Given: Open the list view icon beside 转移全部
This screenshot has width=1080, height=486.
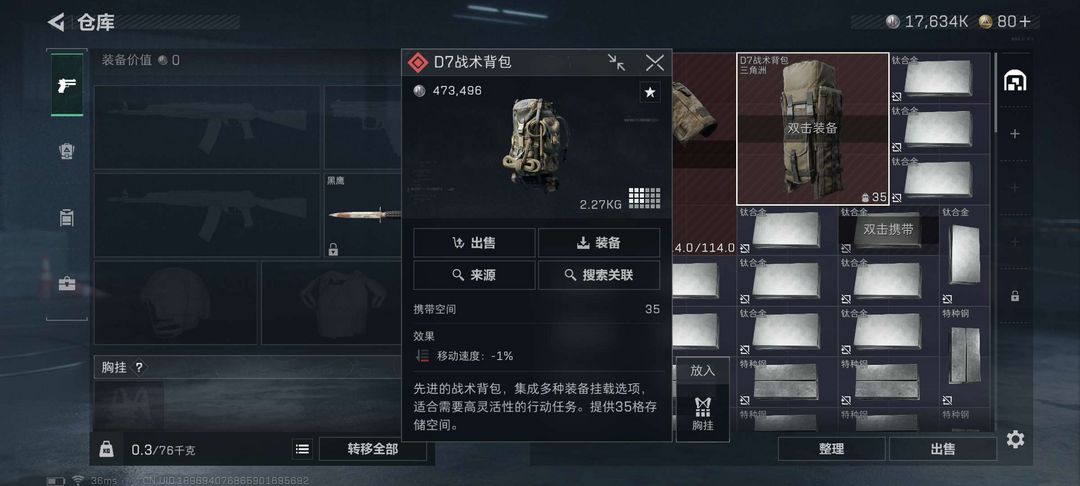Looking at the screenshot, I should (302, 450).
